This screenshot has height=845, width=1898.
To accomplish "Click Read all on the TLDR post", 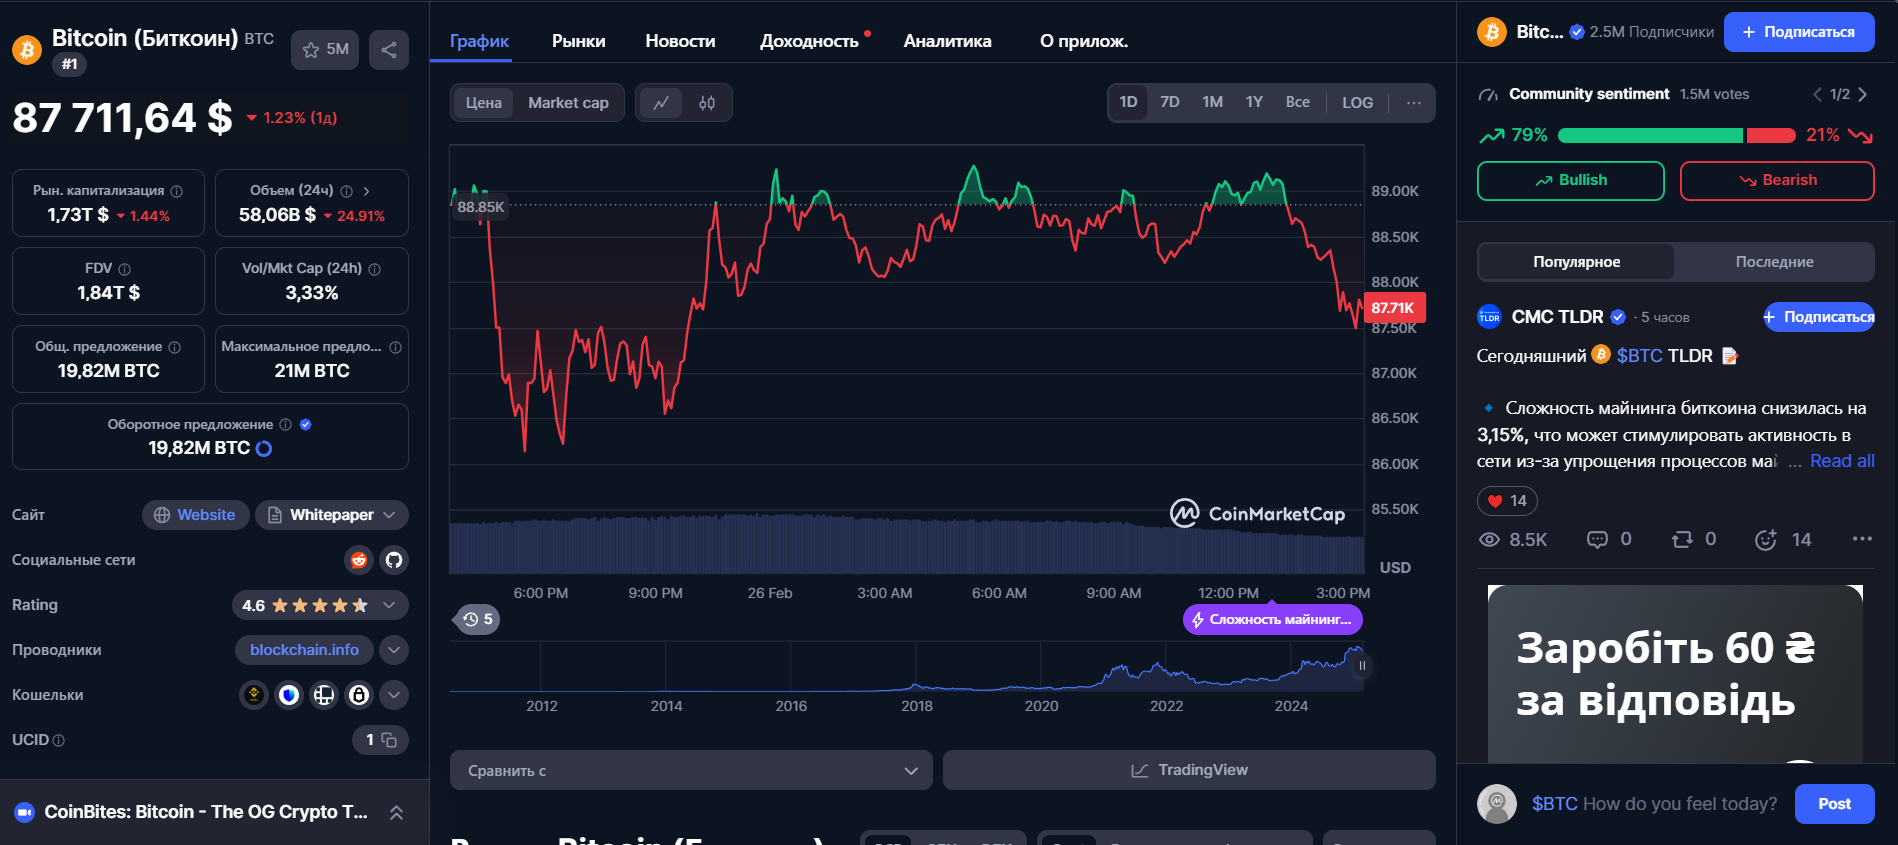I will click(1842, 461).
